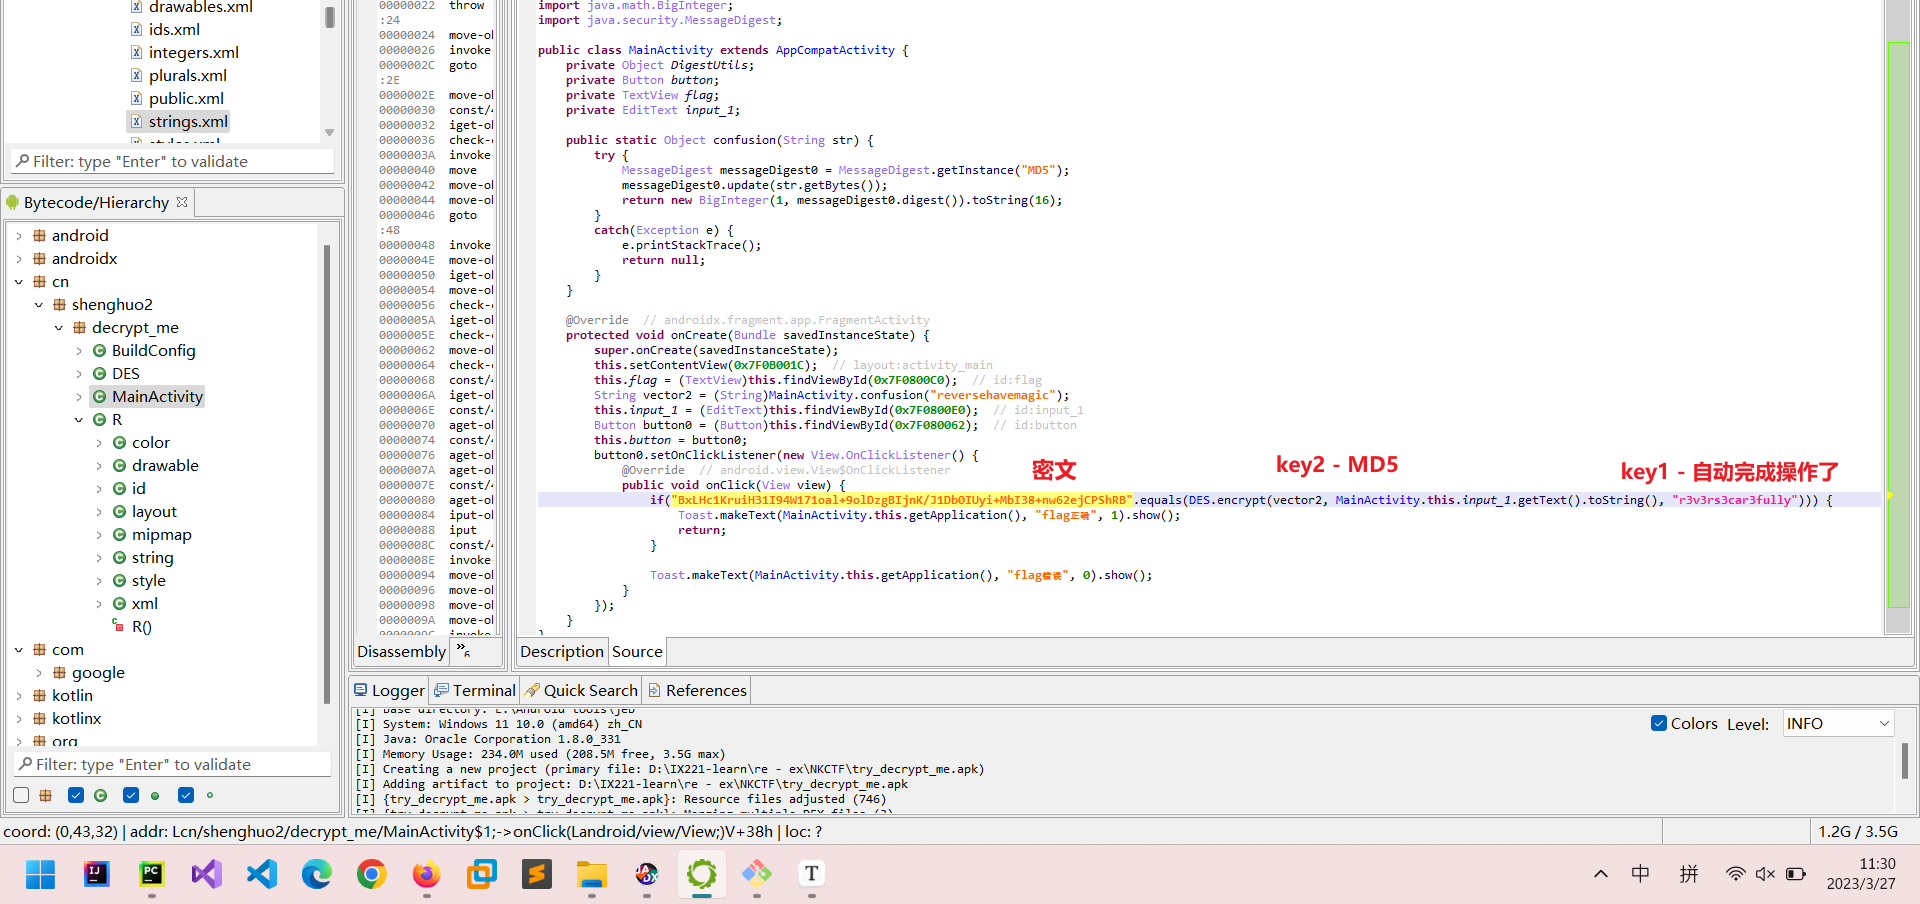Image resolution: width=1920 pixels, height=904 pixels.
Task: Open VS Code from the taskbar
Action: 261,875
